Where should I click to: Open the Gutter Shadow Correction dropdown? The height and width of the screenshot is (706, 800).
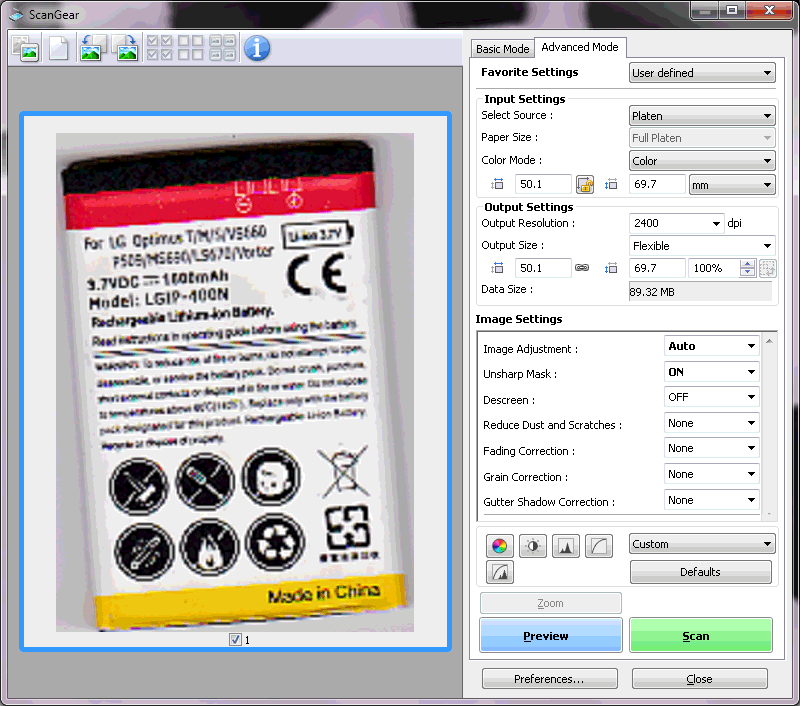point(711,500)
